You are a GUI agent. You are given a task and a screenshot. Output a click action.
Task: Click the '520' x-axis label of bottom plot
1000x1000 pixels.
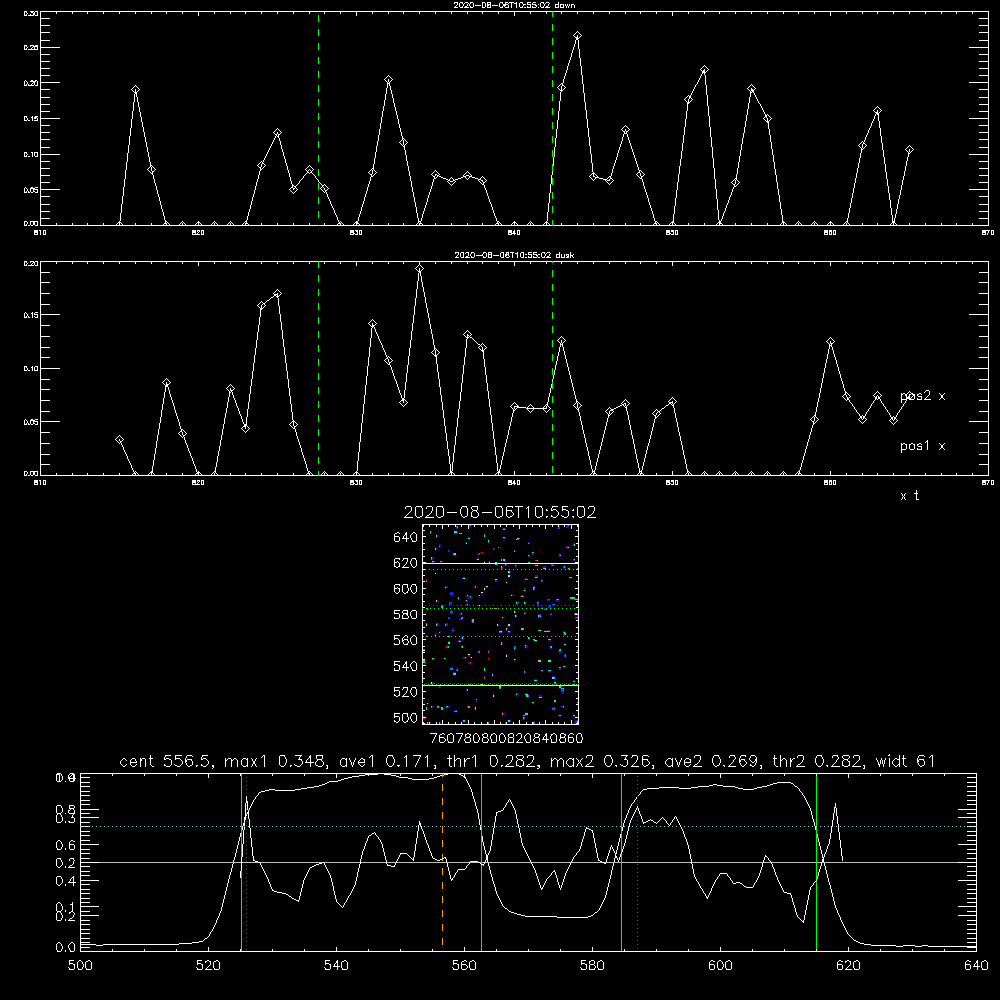[209, 966]
